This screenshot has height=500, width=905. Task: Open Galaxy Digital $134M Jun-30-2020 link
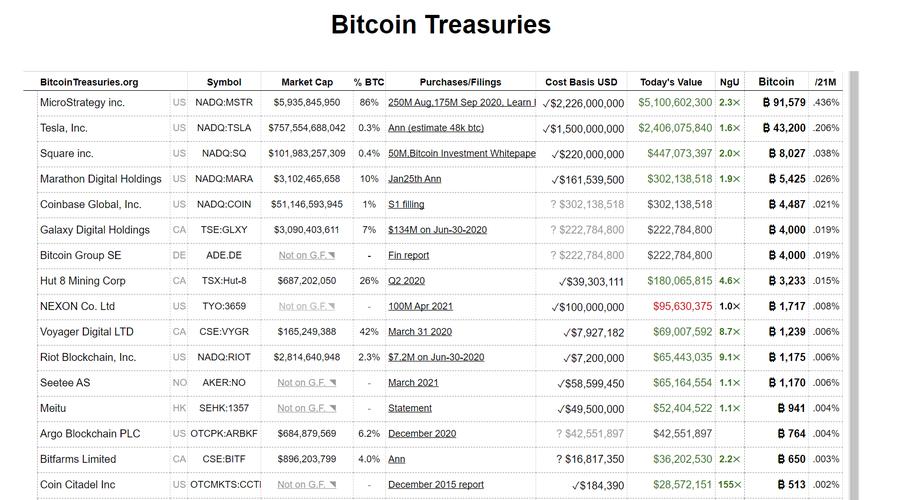(437, 230)
